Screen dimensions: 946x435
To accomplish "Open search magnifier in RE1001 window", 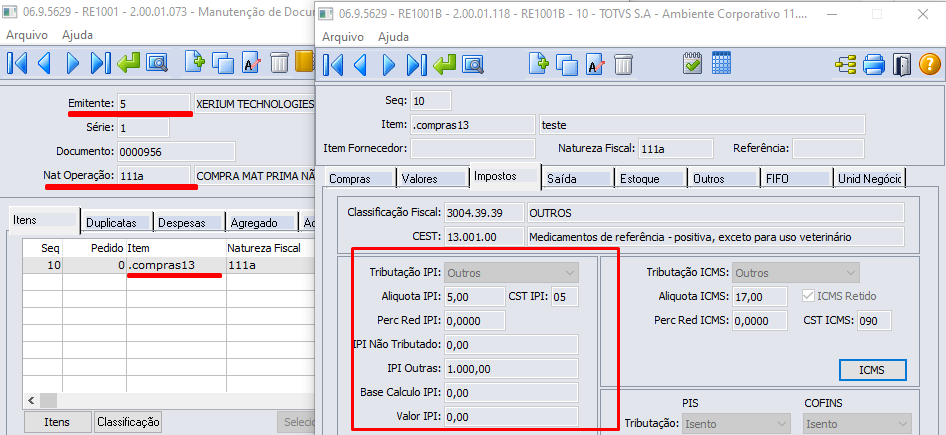I will click(x=157, y=63).
